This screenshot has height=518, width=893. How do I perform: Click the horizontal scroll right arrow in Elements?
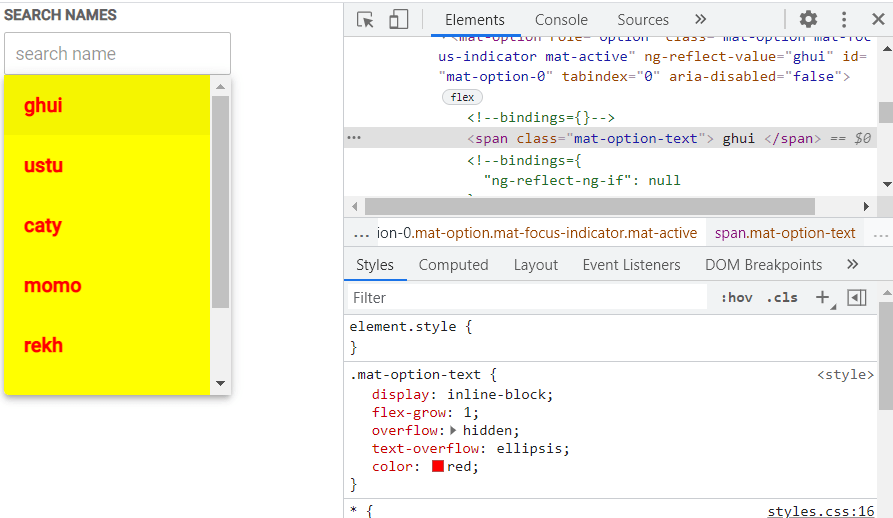[866, 206]
